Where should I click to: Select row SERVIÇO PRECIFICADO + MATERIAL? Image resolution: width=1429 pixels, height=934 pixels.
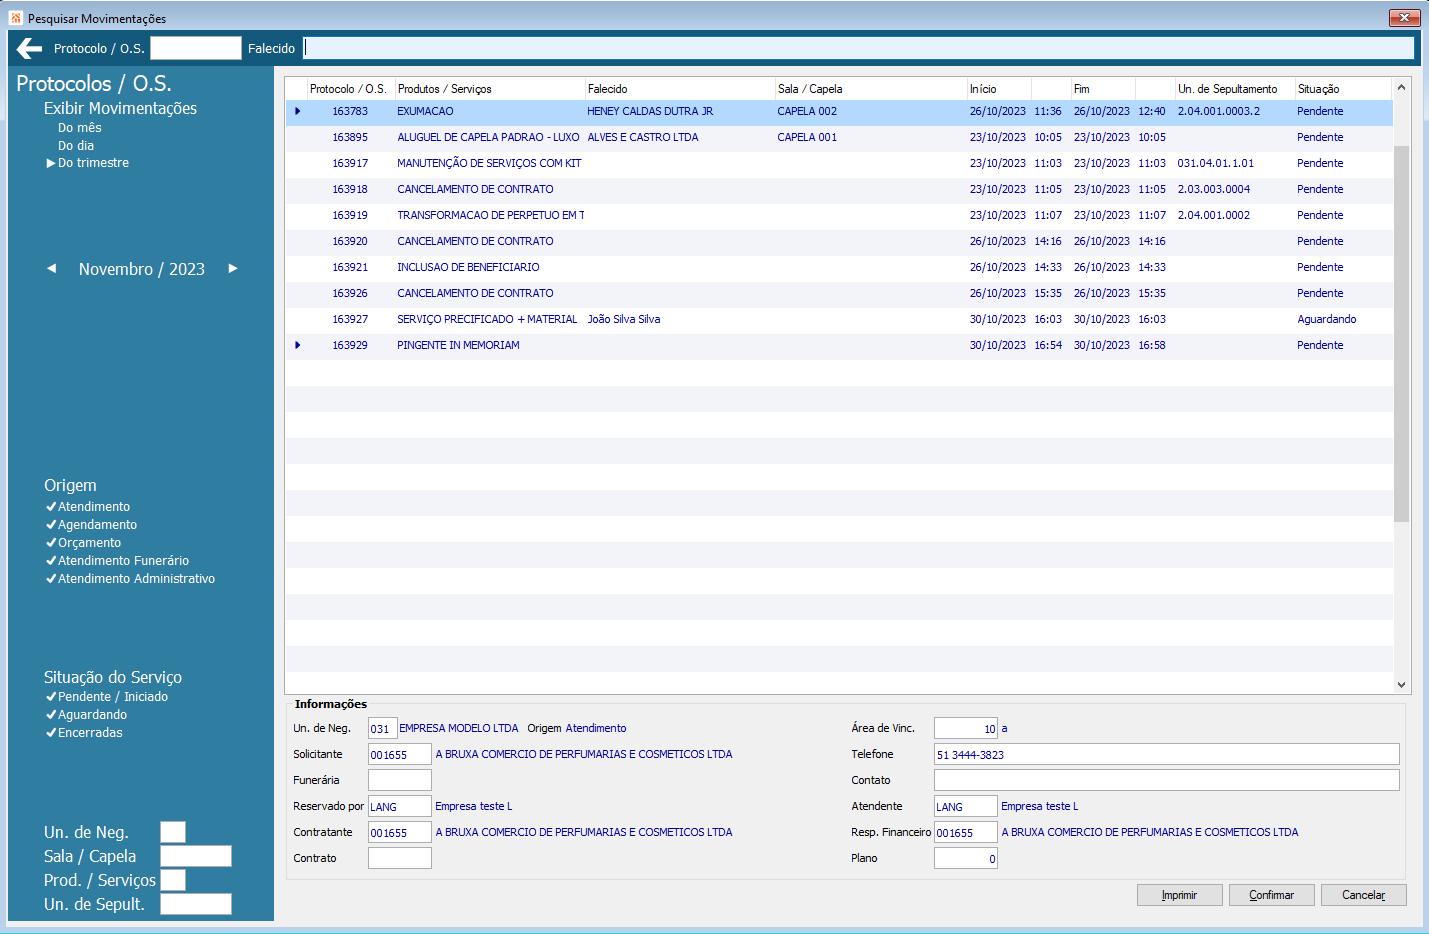[x=839, y=319]
